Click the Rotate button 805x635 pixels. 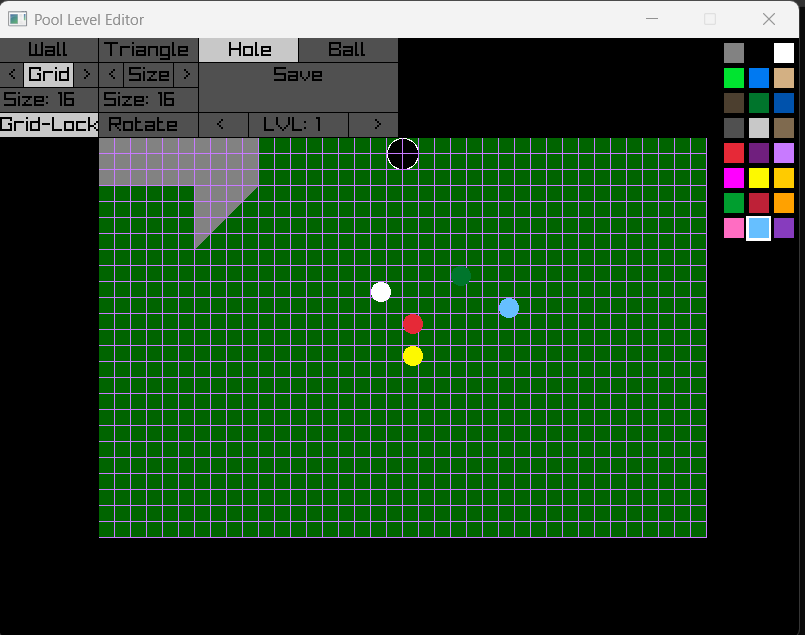click(148, 125)
